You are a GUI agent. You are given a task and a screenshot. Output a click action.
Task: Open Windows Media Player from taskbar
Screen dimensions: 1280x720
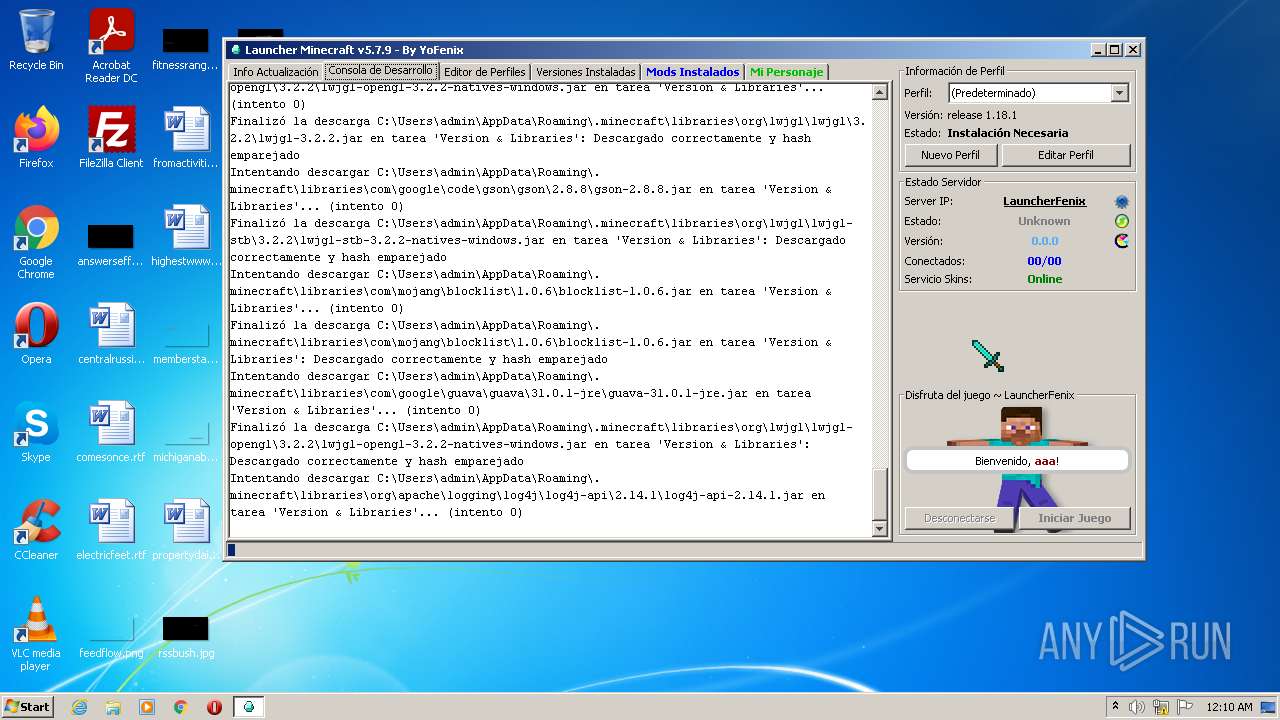tap(147, 707)
